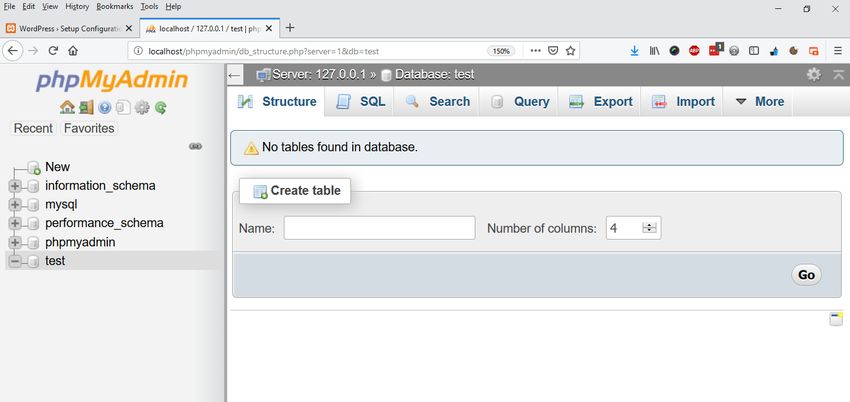Open the Bookmarks menu
Screen dimensions: 850x402
pos(114,7)
